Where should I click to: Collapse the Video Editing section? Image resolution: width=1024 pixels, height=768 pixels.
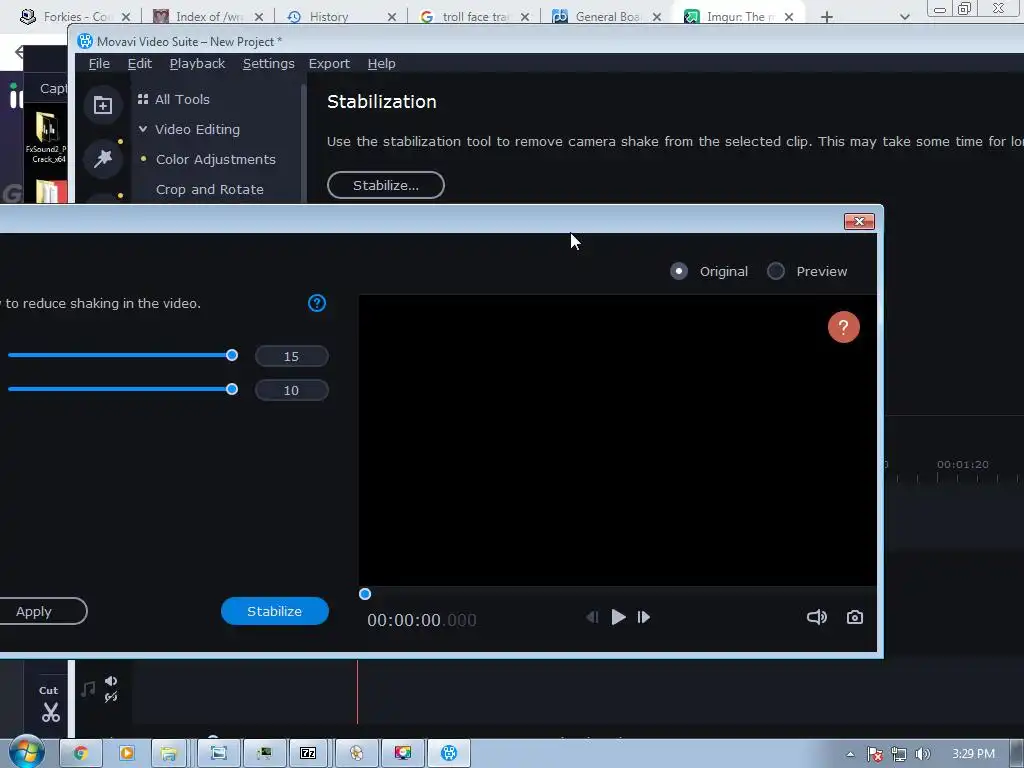click(143, 129)
